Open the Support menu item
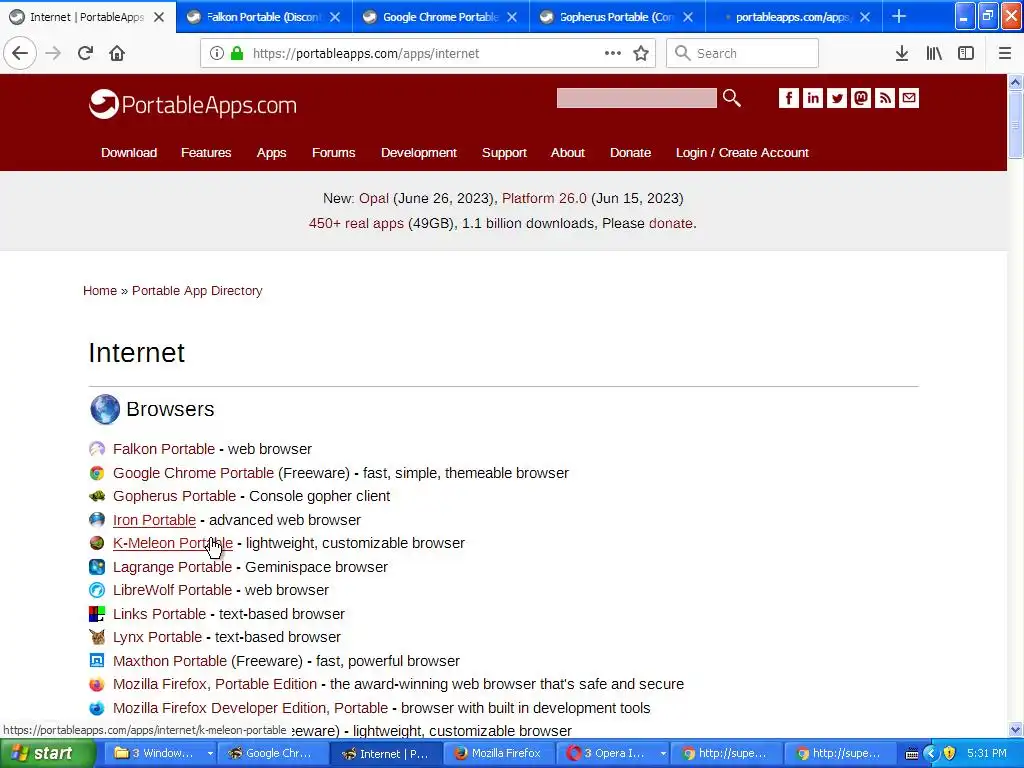 click(504, 153)
